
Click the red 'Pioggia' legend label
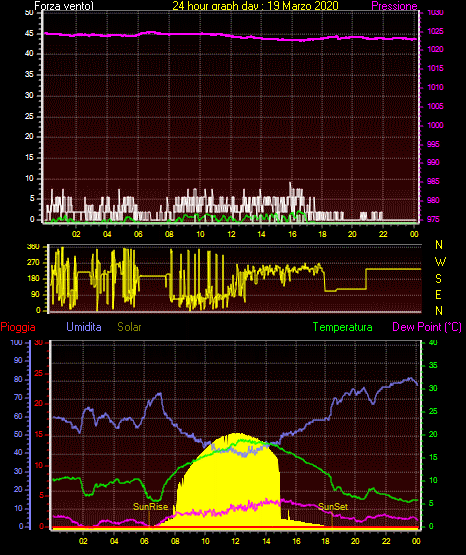18,327
